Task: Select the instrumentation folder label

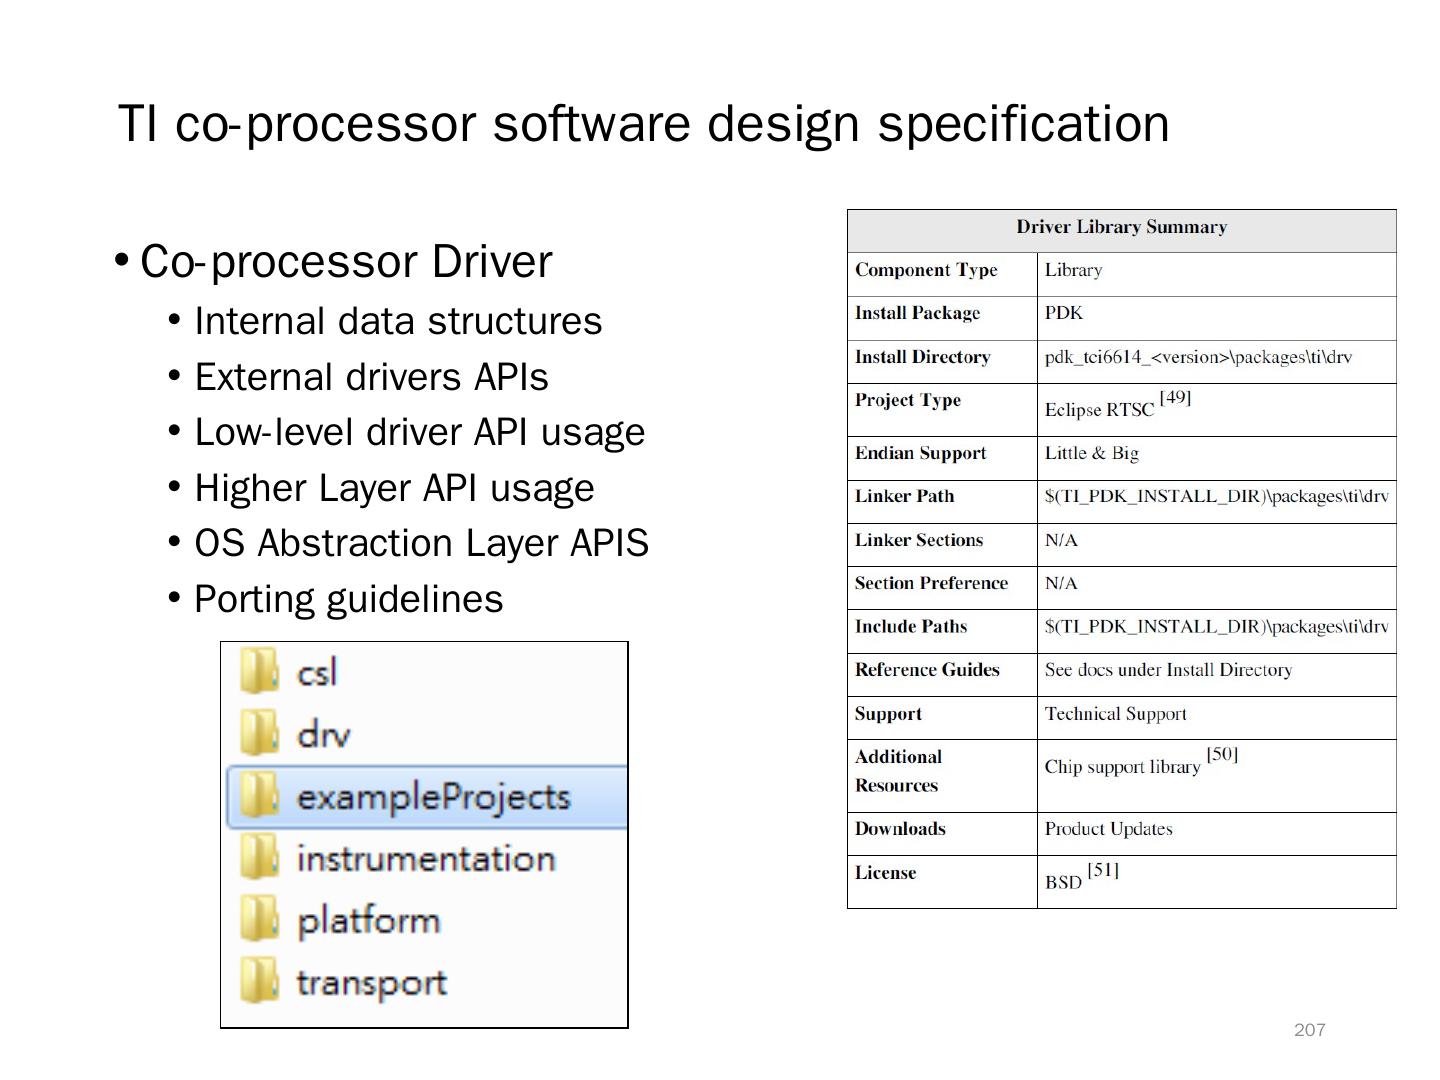Action: [425, 859]
